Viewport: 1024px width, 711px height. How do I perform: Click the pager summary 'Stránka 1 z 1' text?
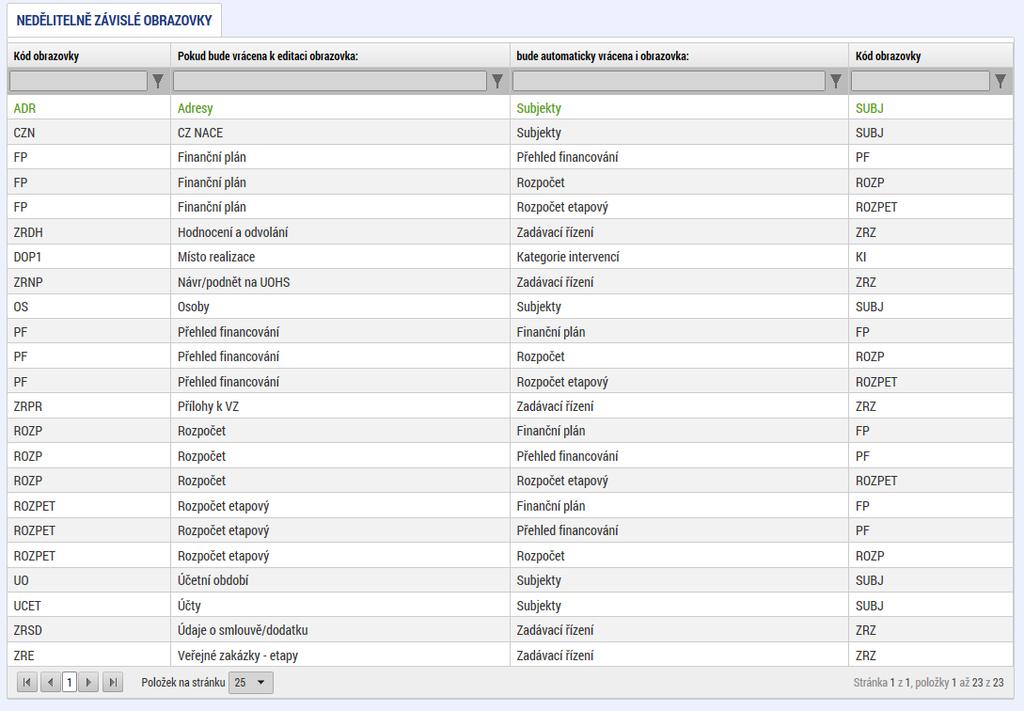882,682
